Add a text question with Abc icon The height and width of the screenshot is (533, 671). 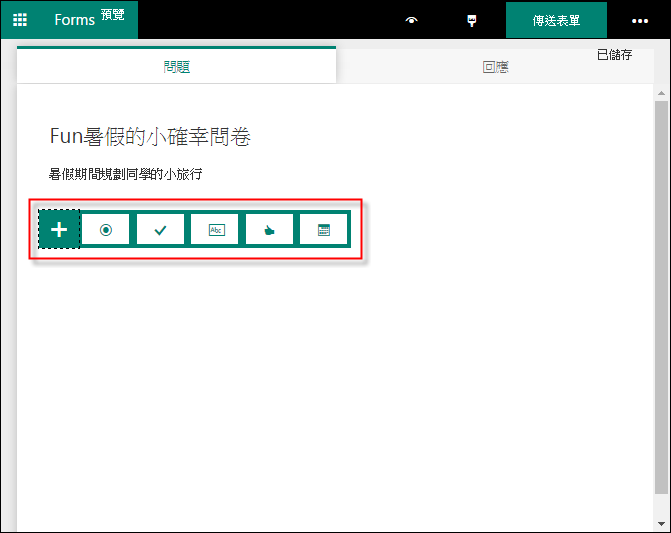pos(215,230)
